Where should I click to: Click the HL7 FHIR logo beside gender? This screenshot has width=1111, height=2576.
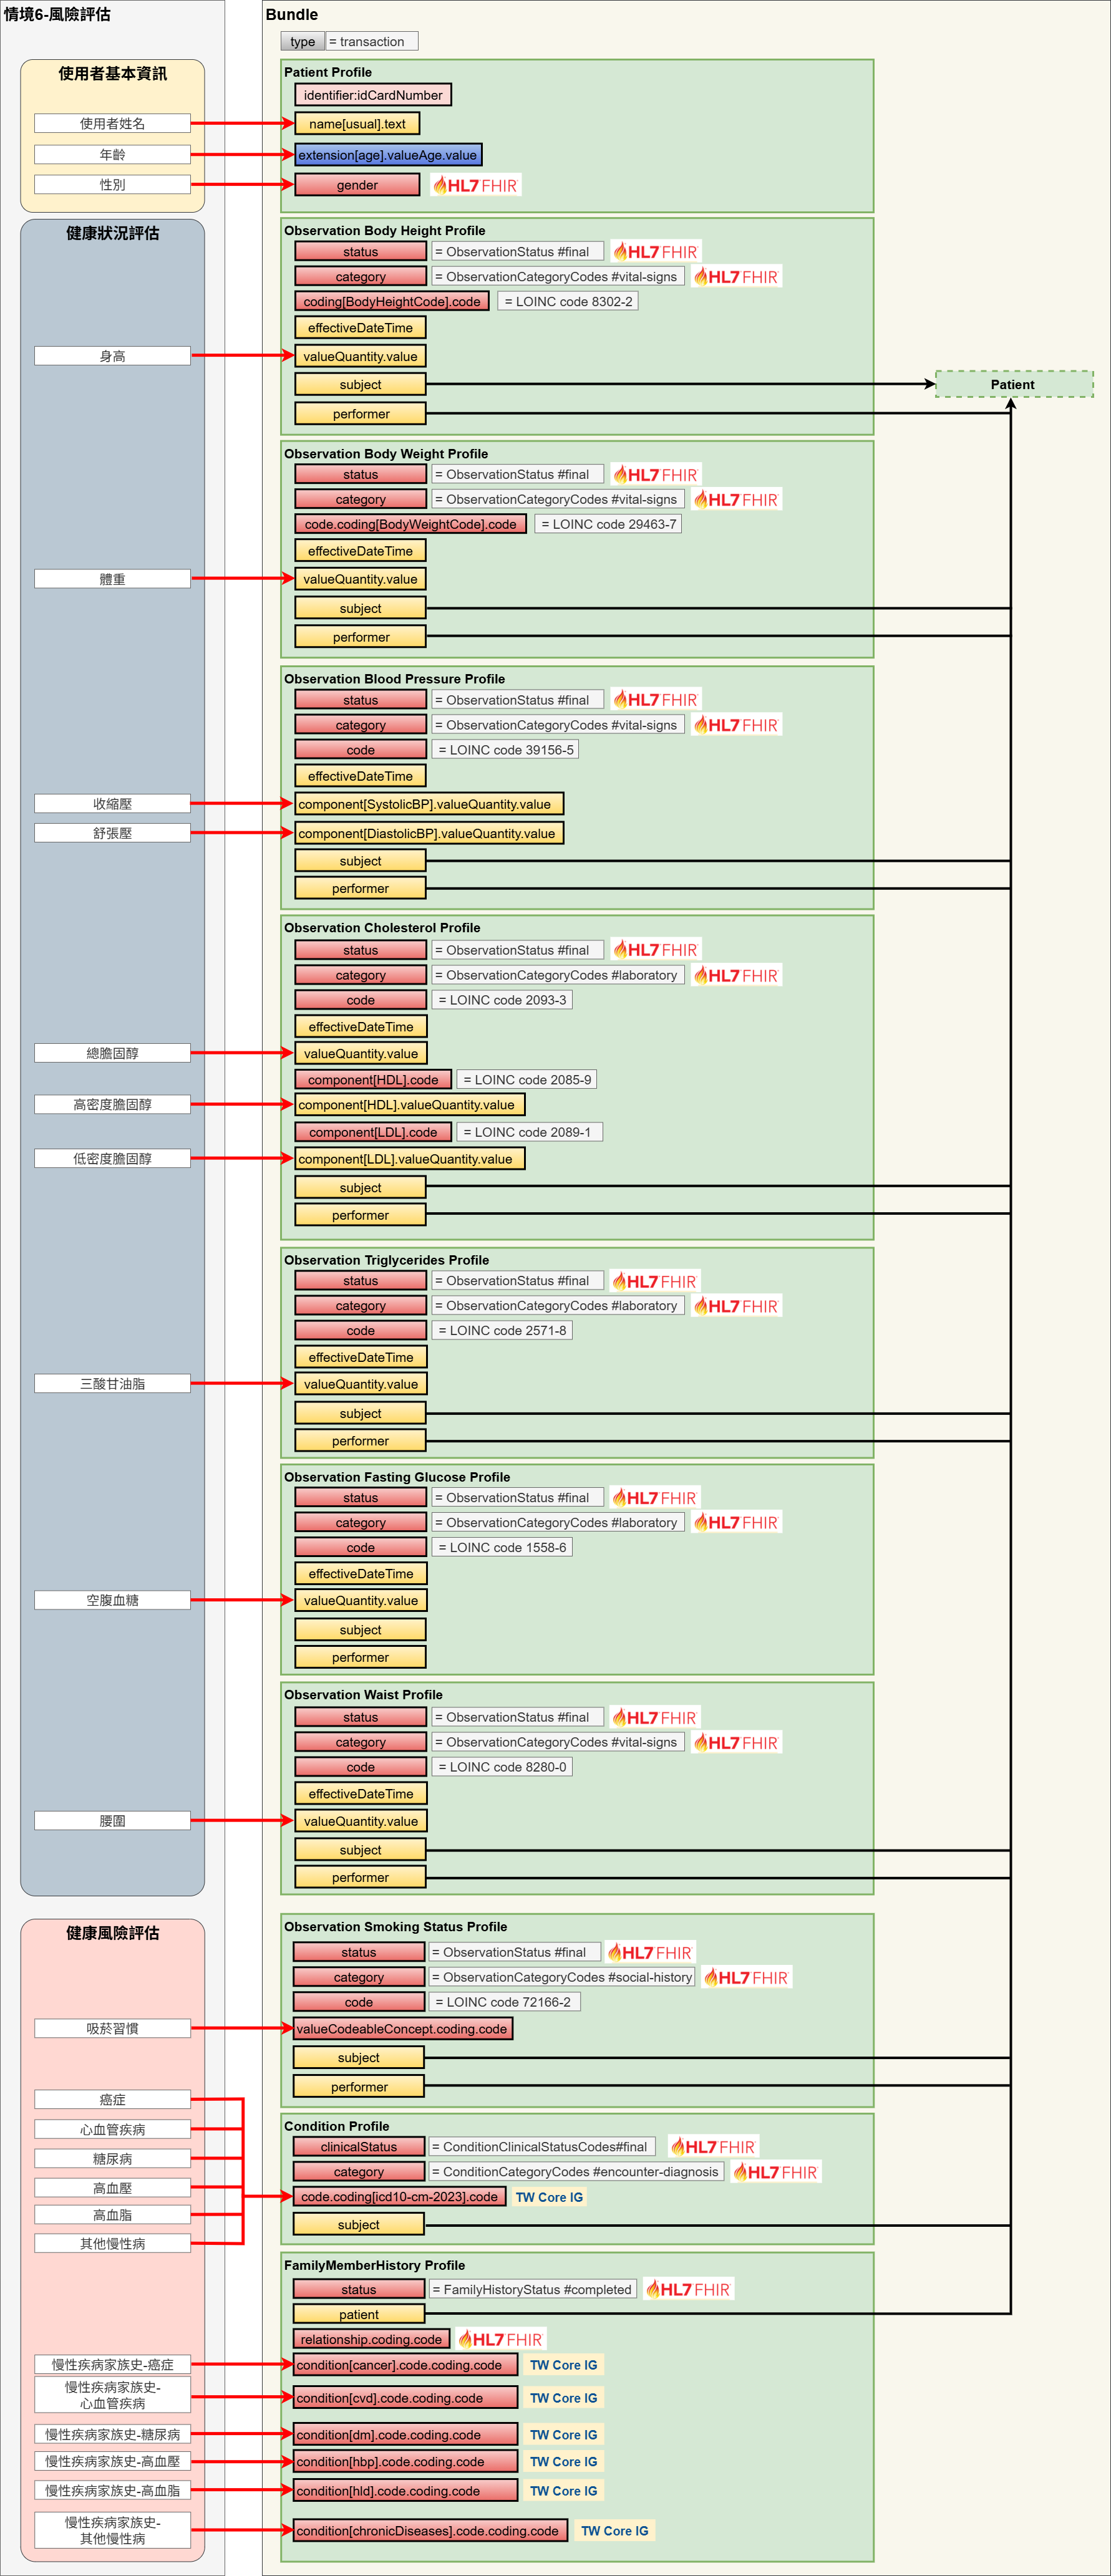click(475, 185)
